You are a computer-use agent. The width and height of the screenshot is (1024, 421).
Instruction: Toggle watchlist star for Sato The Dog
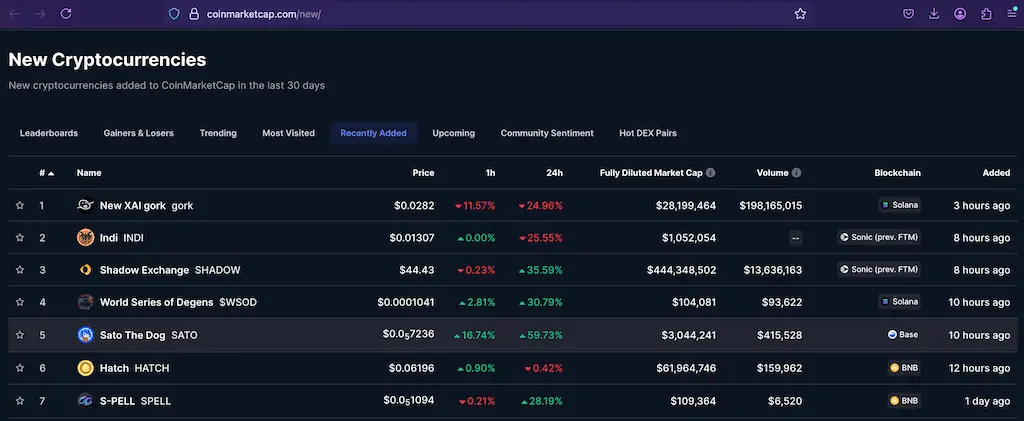point(20,335)
